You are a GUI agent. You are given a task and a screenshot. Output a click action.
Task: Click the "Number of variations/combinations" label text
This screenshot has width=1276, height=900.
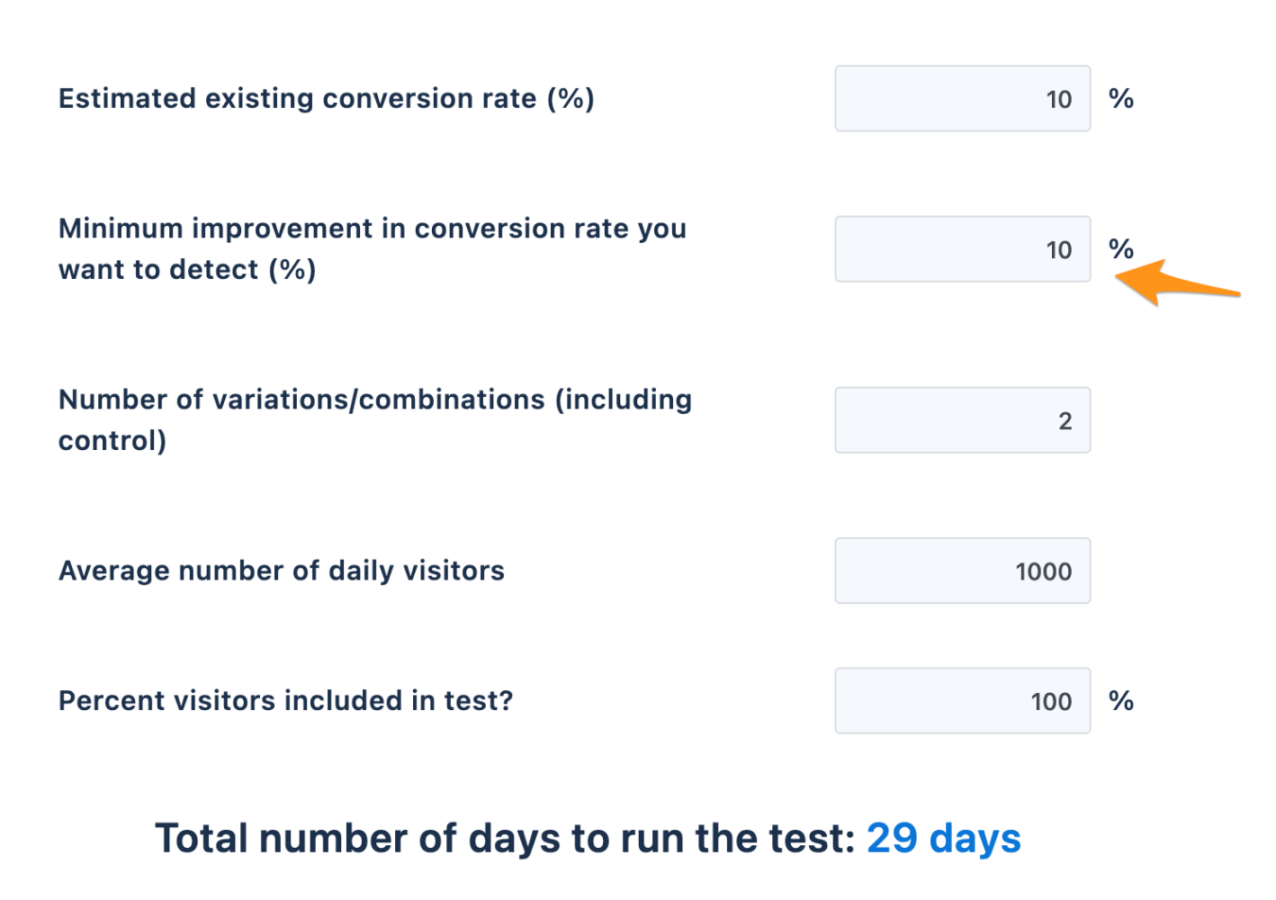(375, 400)
